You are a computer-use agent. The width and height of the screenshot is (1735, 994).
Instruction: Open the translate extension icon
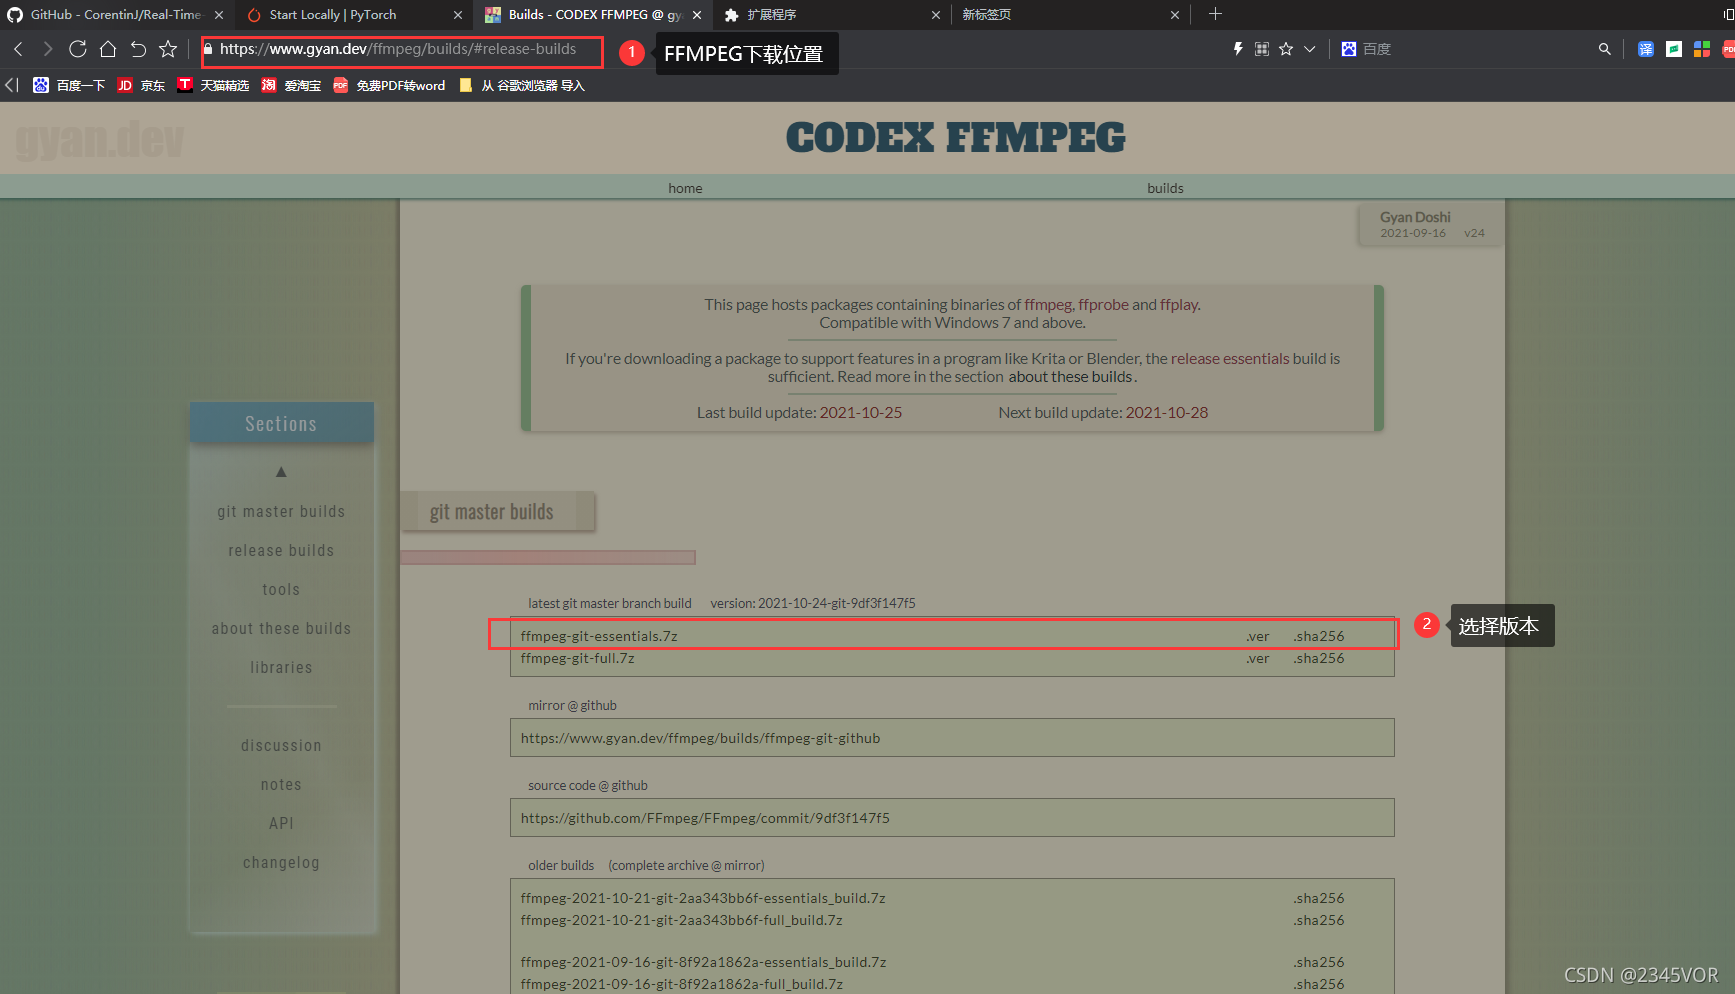1646,49
